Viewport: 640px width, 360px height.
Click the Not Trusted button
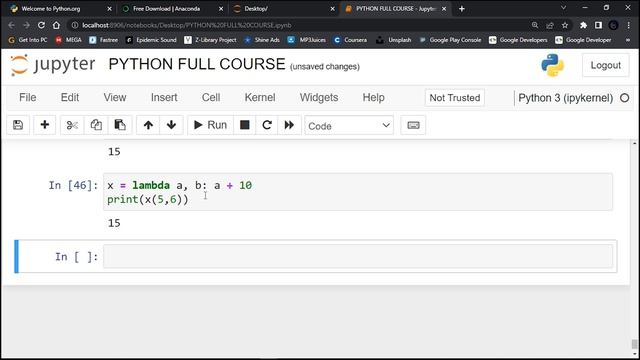click(x=455, y=98)
